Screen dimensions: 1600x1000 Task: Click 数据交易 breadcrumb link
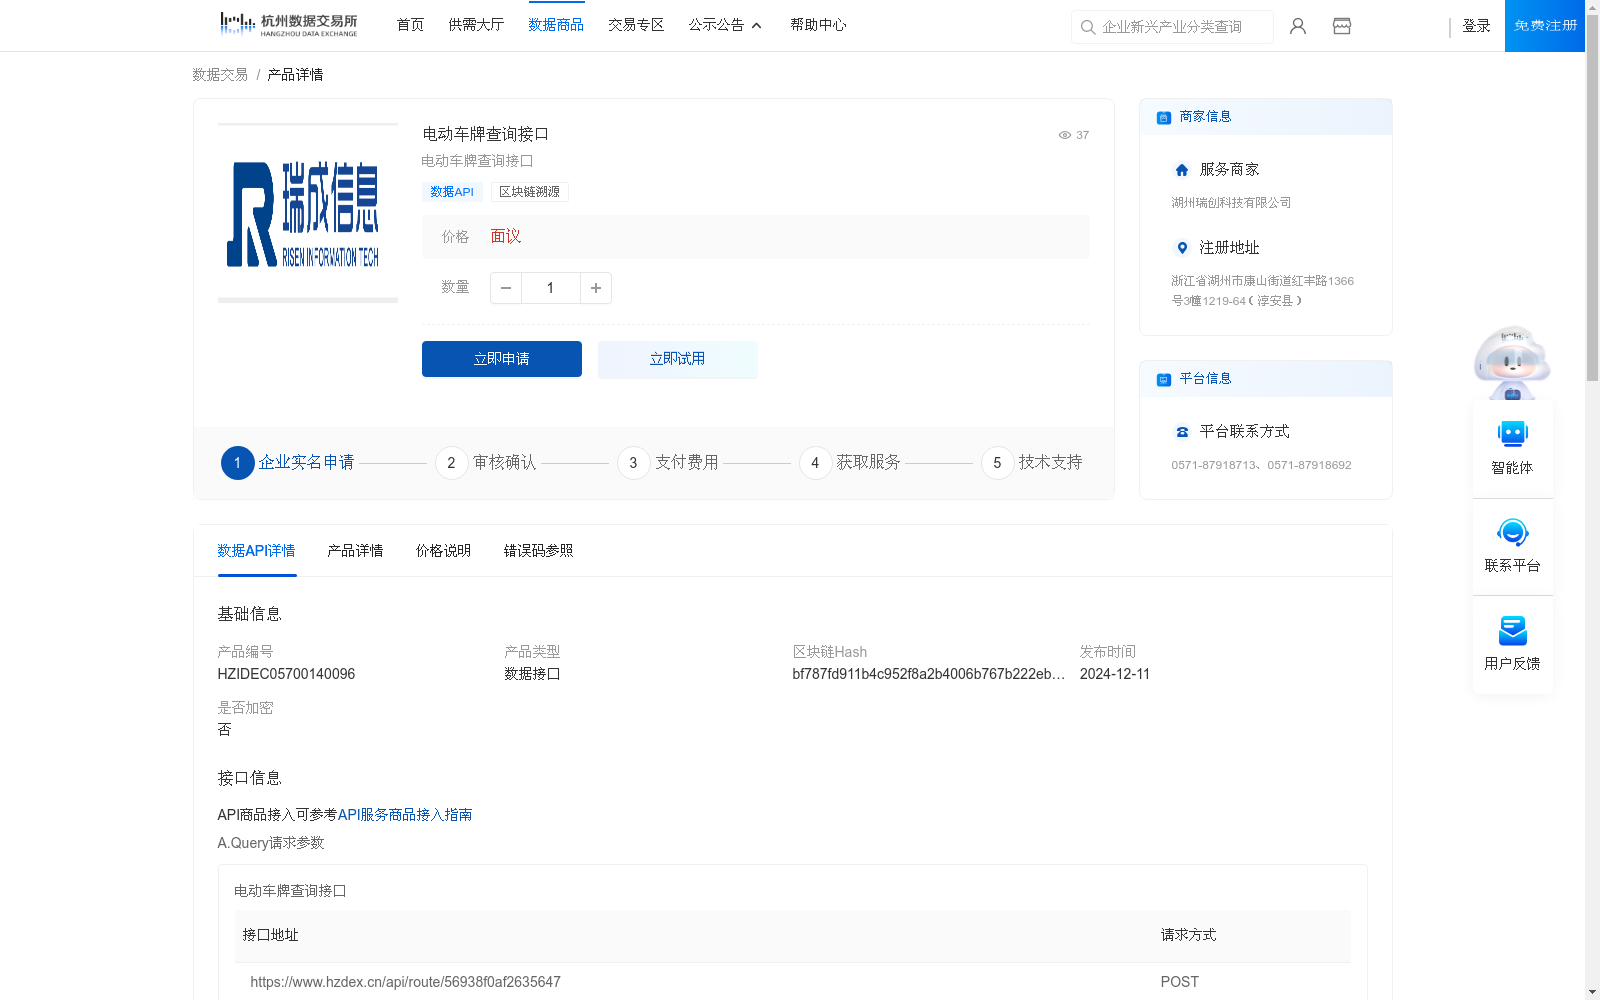pos(220,75)
